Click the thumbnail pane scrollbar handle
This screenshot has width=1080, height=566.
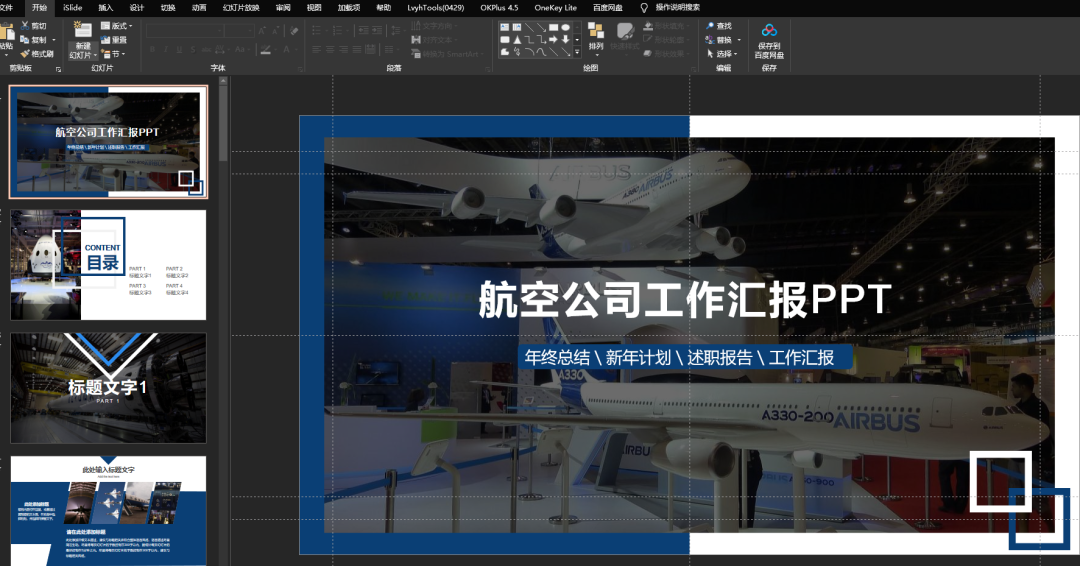pyautogui.click(x=223, y=123)
